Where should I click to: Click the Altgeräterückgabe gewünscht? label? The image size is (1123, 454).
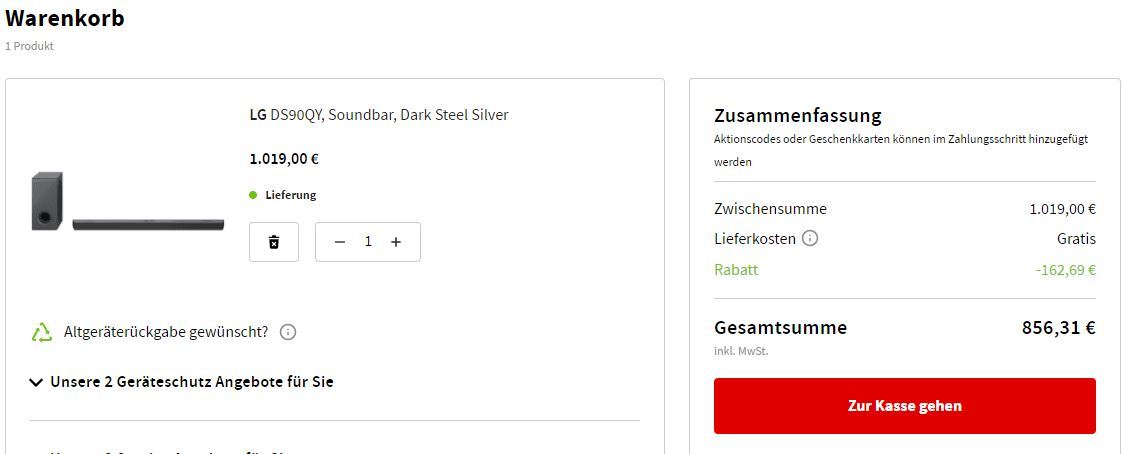click(x=166, y=332)
